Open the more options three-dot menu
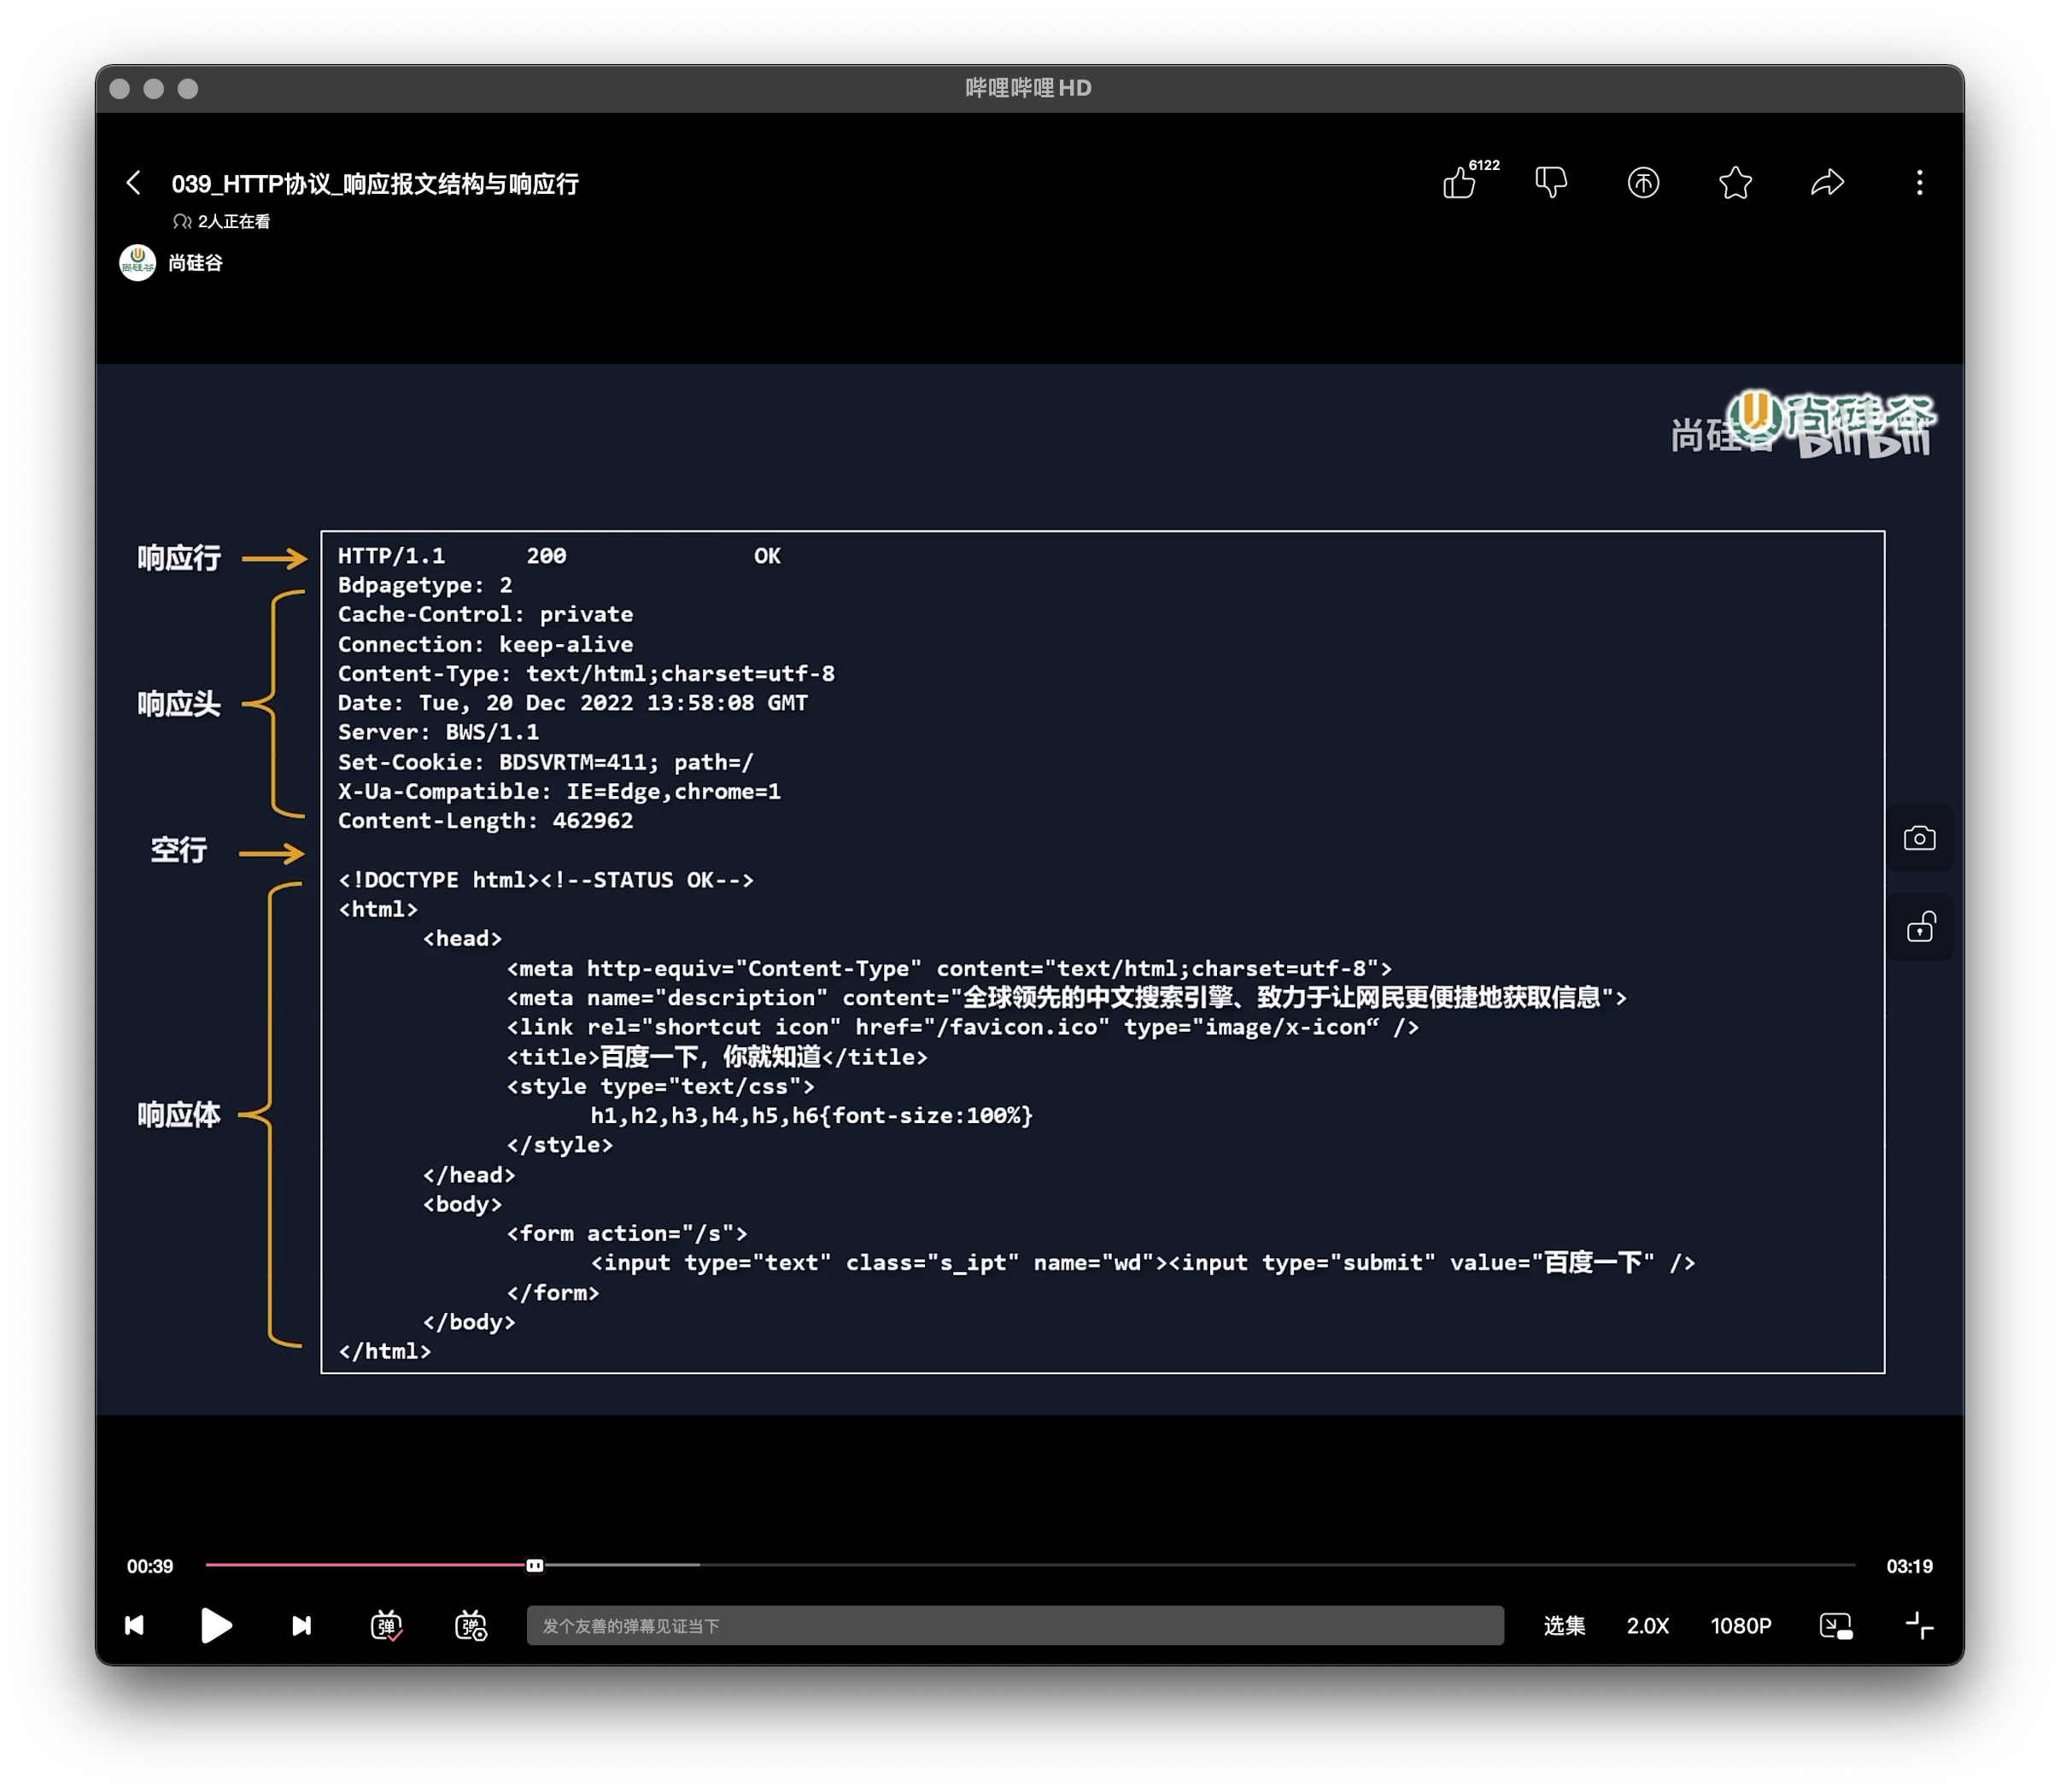This screenshot has height=1792, width=2060. 1919,182
